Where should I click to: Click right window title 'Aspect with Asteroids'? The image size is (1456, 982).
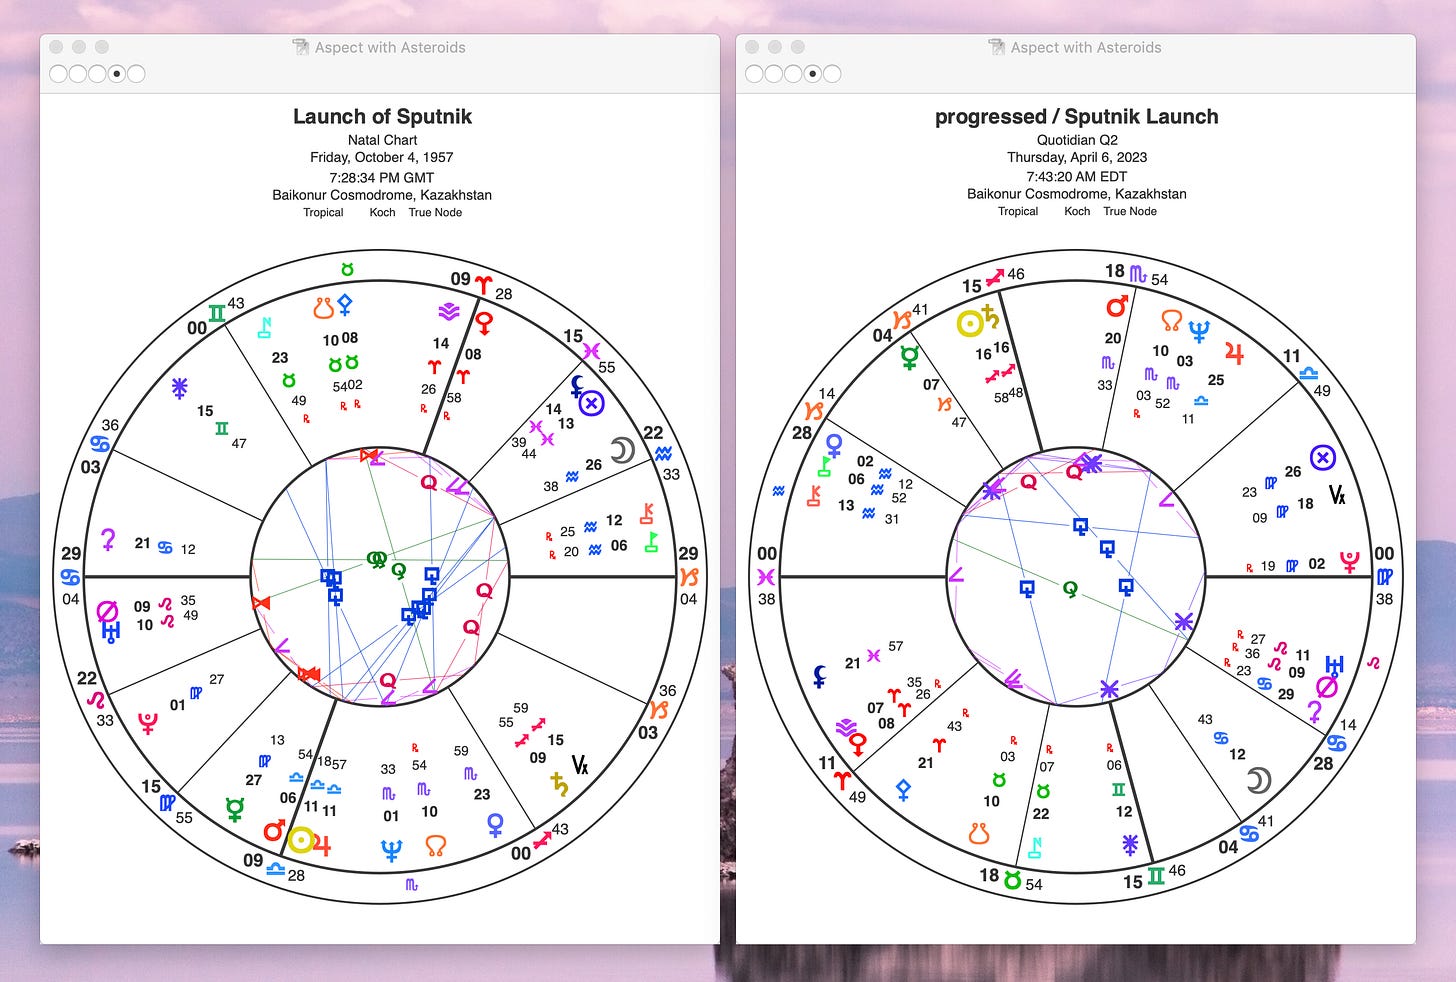1086,47
